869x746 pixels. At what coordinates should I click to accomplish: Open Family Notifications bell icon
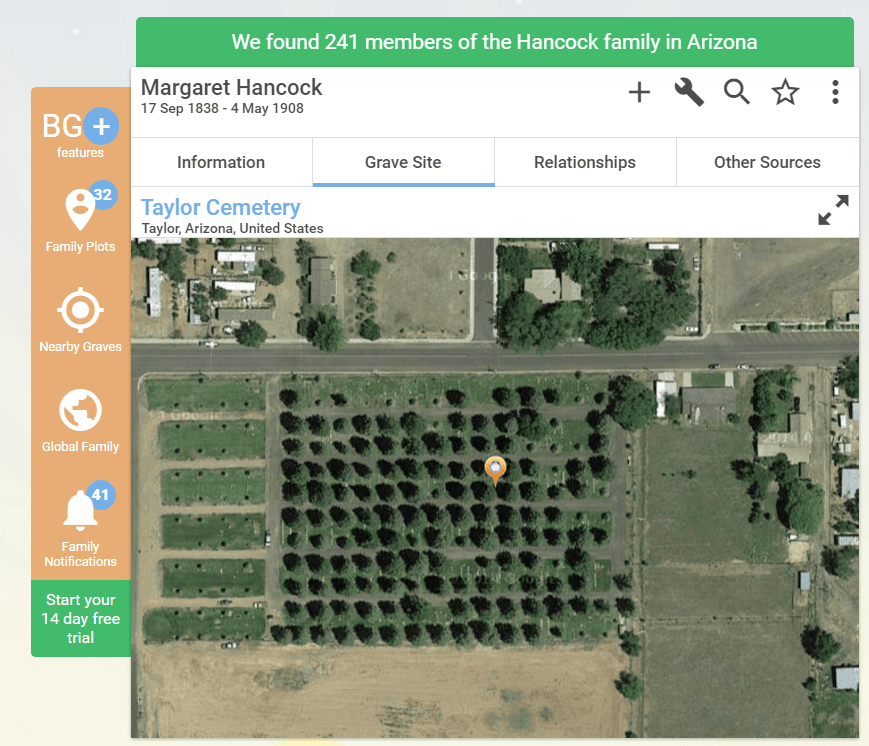[x=80, y=510]
